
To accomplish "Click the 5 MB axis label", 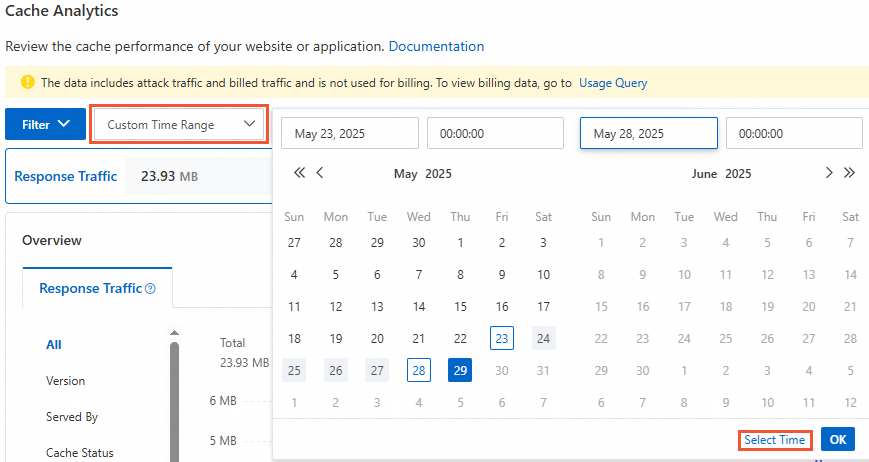I will 223,441.
